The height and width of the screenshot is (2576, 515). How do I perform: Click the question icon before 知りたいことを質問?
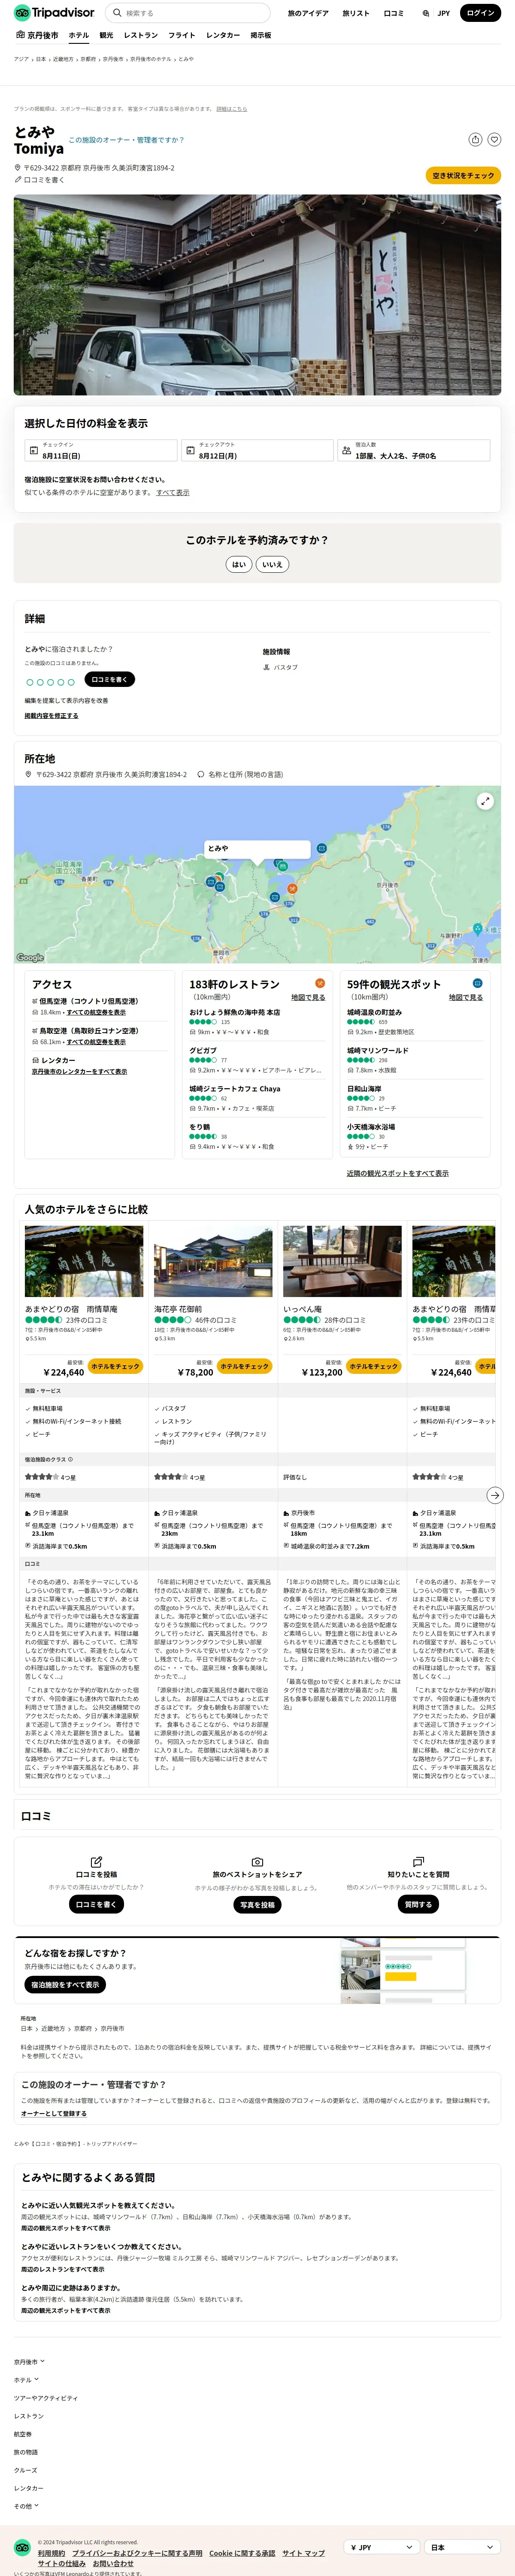click(x=418, y=1861)
